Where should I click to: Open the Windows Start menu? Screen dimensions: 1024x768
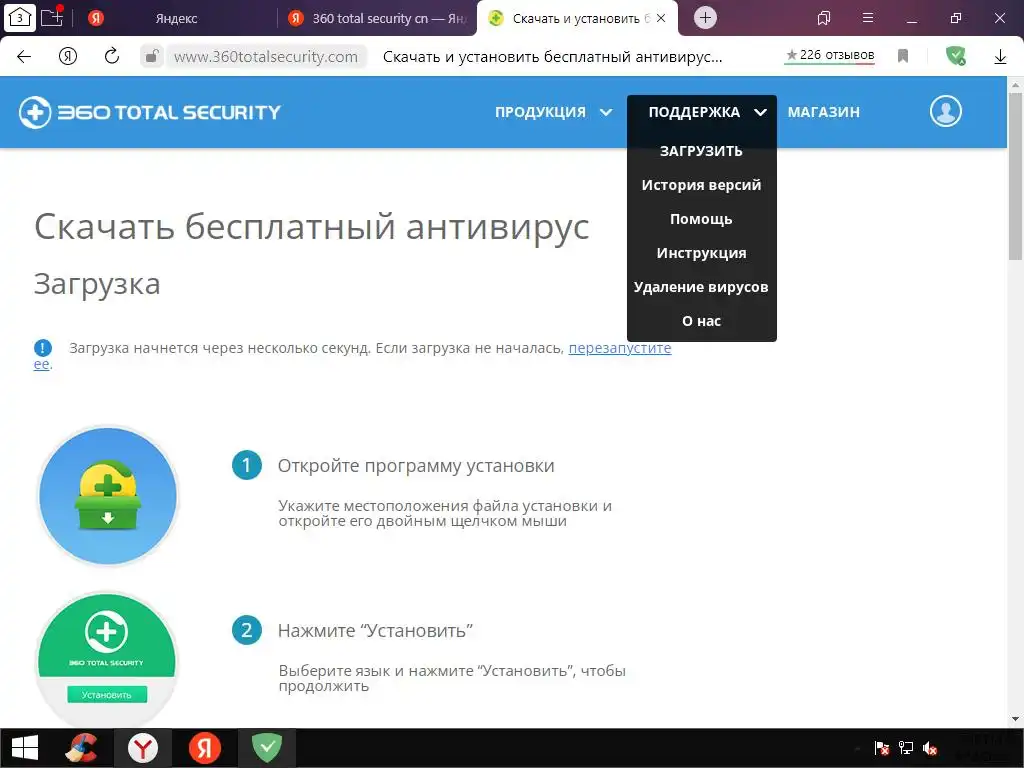(25, 748)
